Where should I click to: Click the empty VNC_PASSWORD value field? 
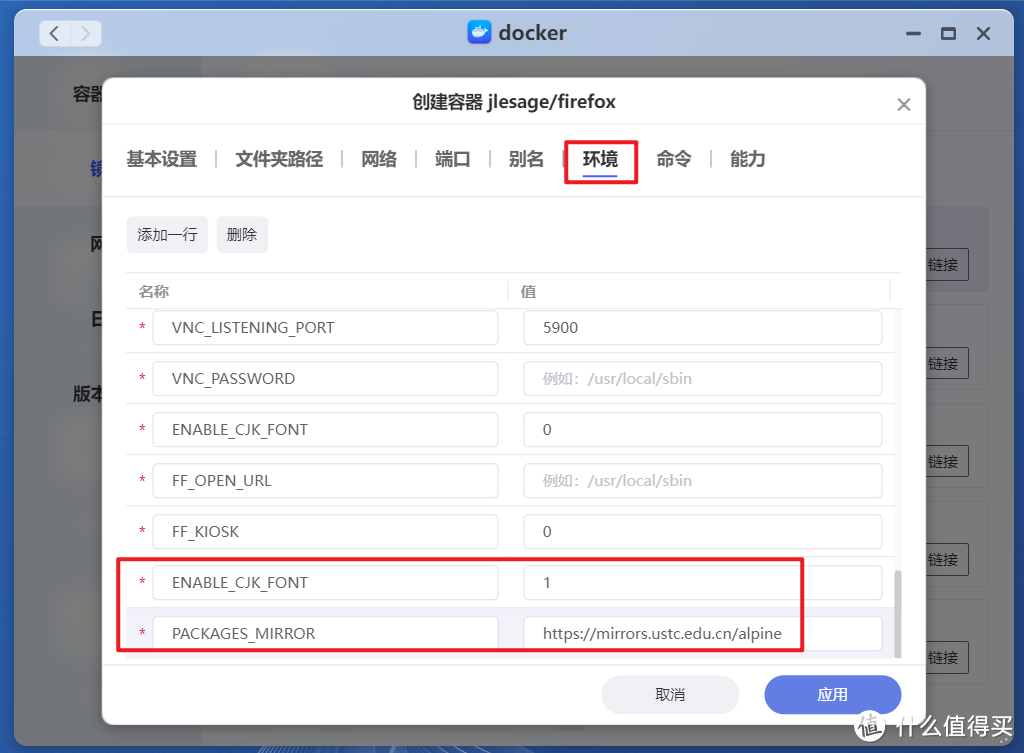click(x=703, y=379)
